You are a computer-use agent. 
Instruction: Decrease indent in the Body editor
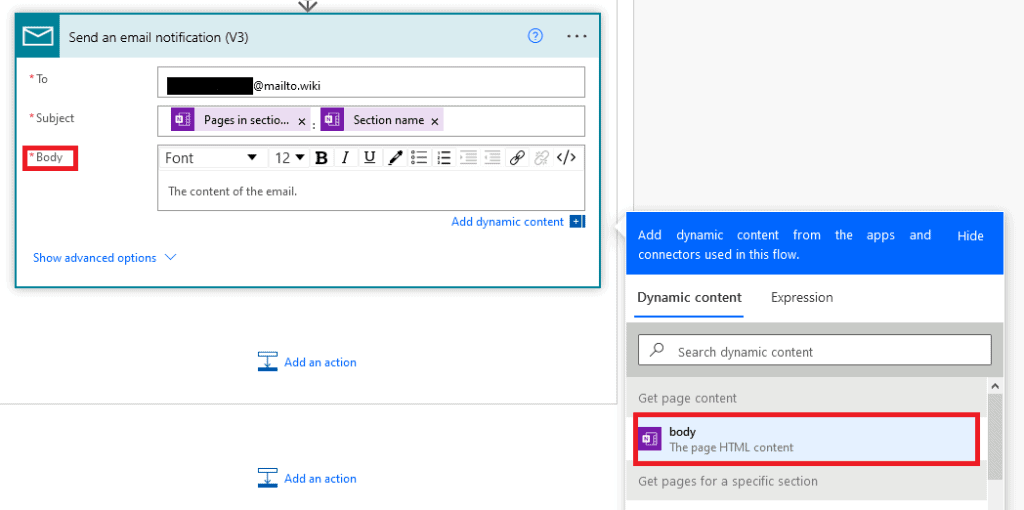[x=492, y=158]
